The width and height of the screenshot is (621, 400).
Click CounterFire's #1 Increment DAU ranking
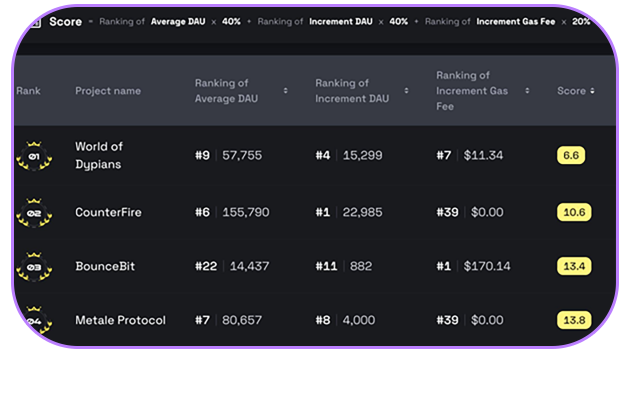[x=324, y=212]
